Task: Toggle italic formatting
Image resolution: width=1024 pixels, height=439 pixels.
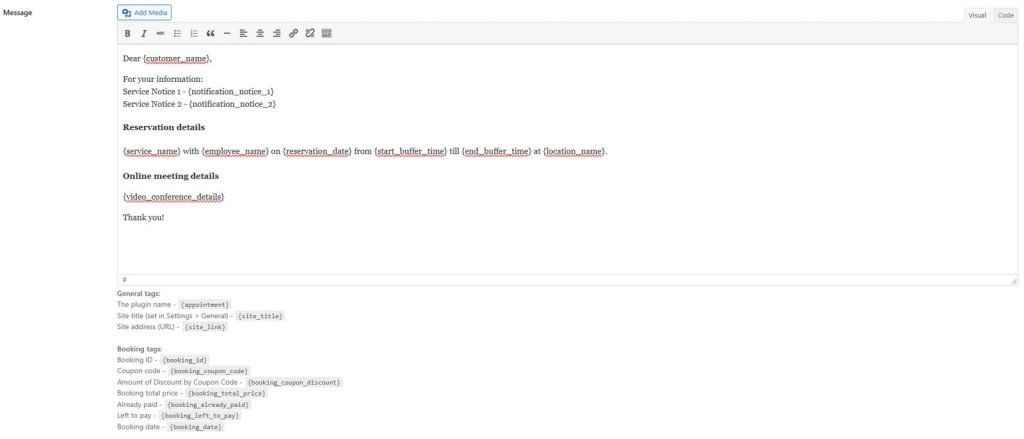Action: (x=144, y=33)
